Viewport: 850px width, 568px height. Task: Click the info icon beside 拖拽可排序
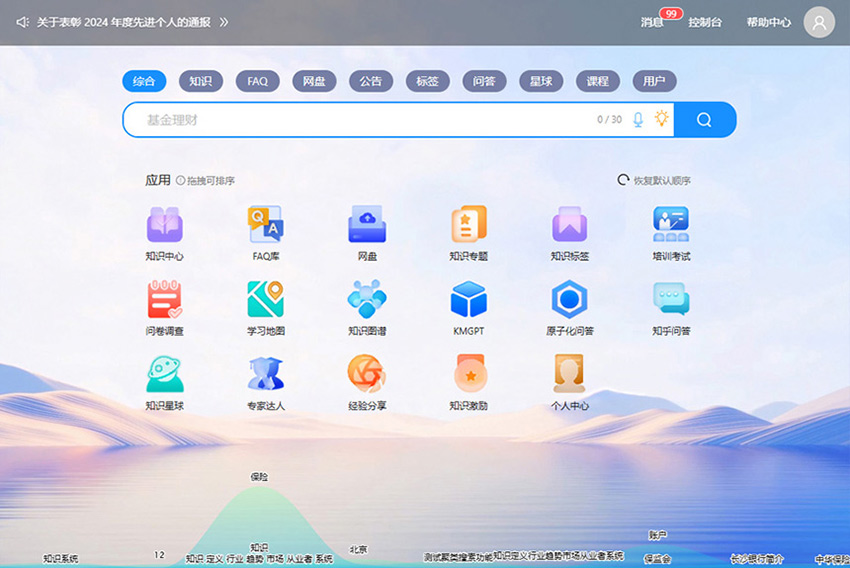(x=181, y=180)
